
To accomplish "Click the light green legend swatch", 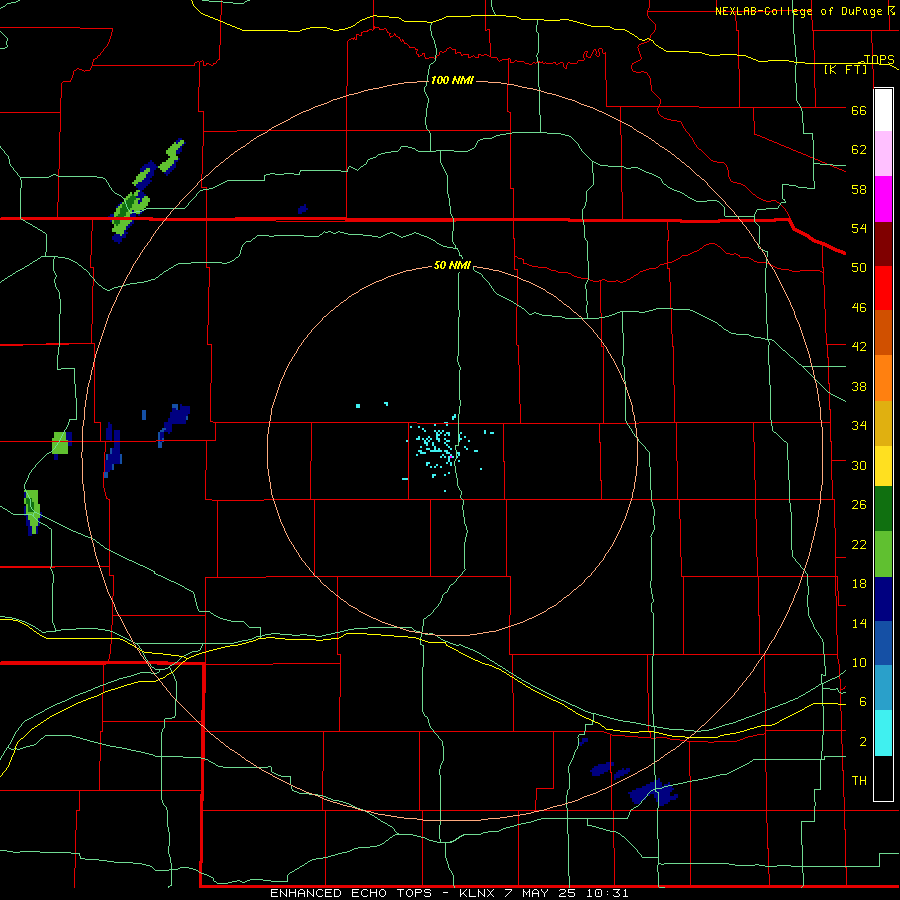I will (883, 554).
